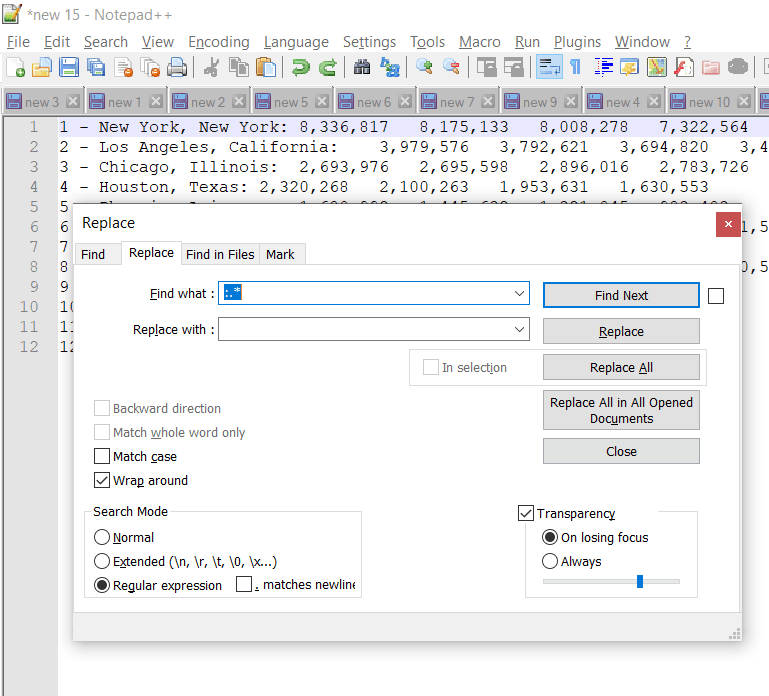Click the Replace All button
The height and width of the screenshot is (696, 769).
[621, 367]
